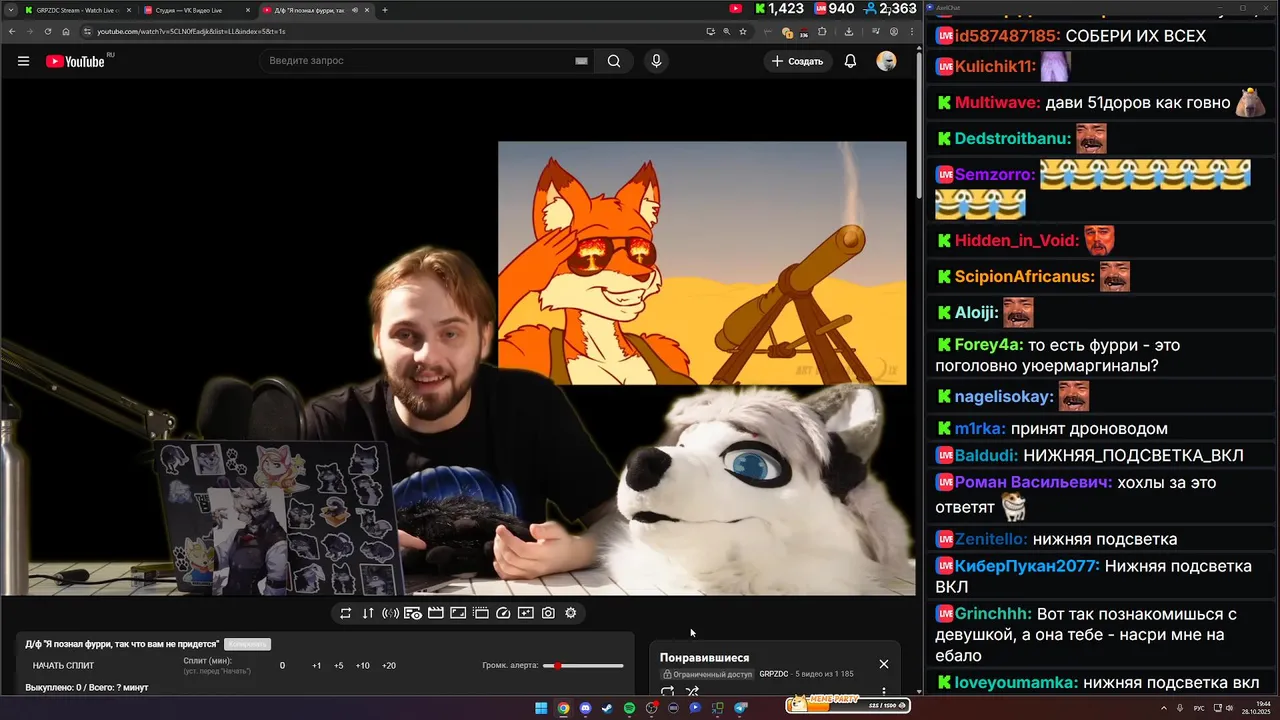Set split minutes with the +1 button
Screen dimensions: 1280x720
[x=316, y=666]
